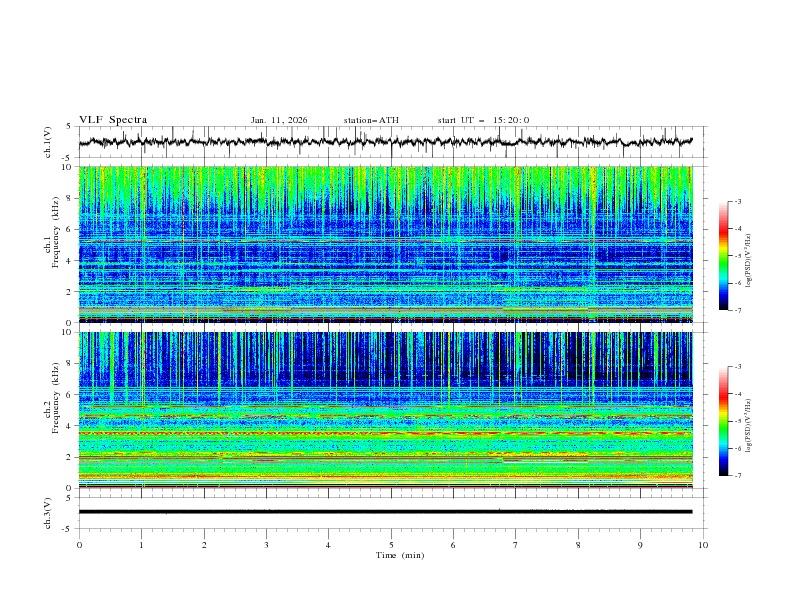Click time axis tick label "8"

click(578, 545)
